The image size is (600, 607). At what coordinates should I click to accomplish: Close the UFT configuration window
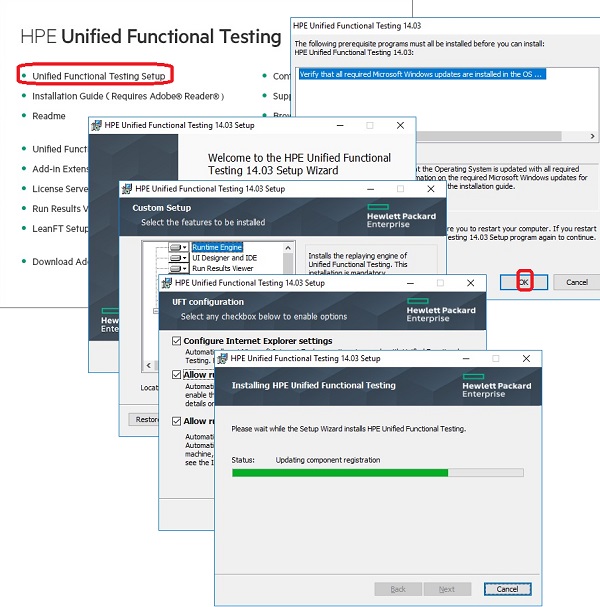[x=470, y=283]
